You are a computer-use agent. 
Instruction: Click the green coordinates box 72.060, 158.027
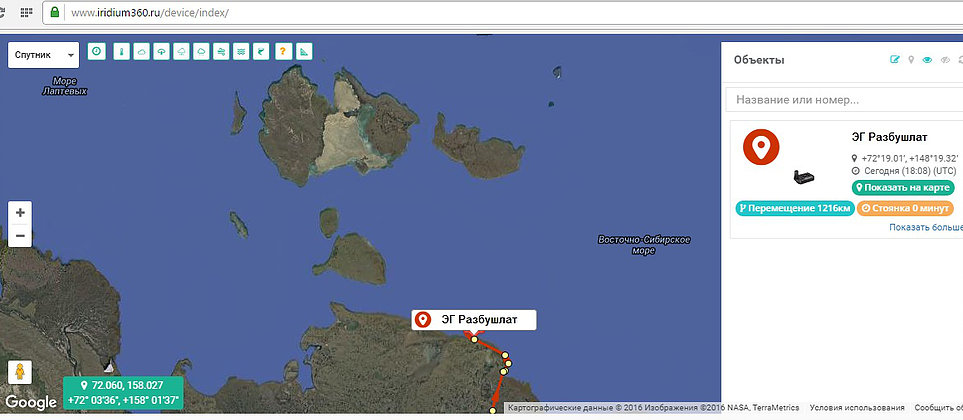(123, 393)
